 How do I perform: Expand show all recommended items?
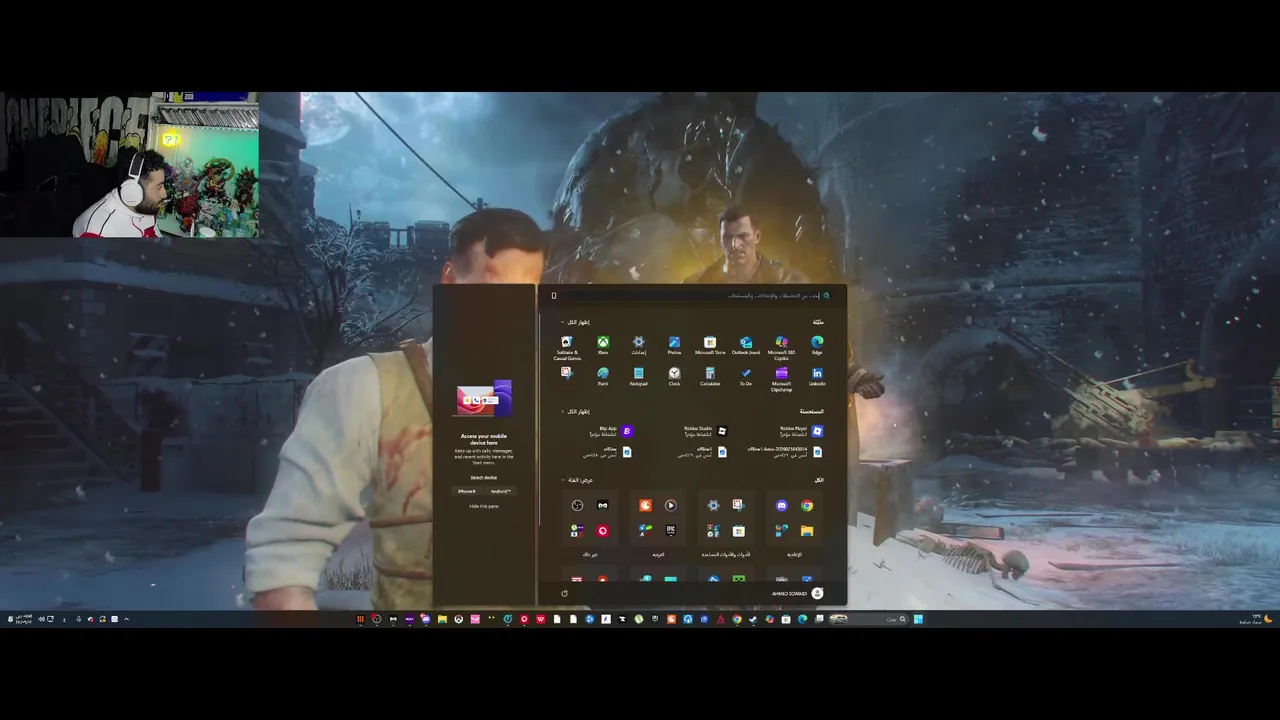[x=575, y=411]
